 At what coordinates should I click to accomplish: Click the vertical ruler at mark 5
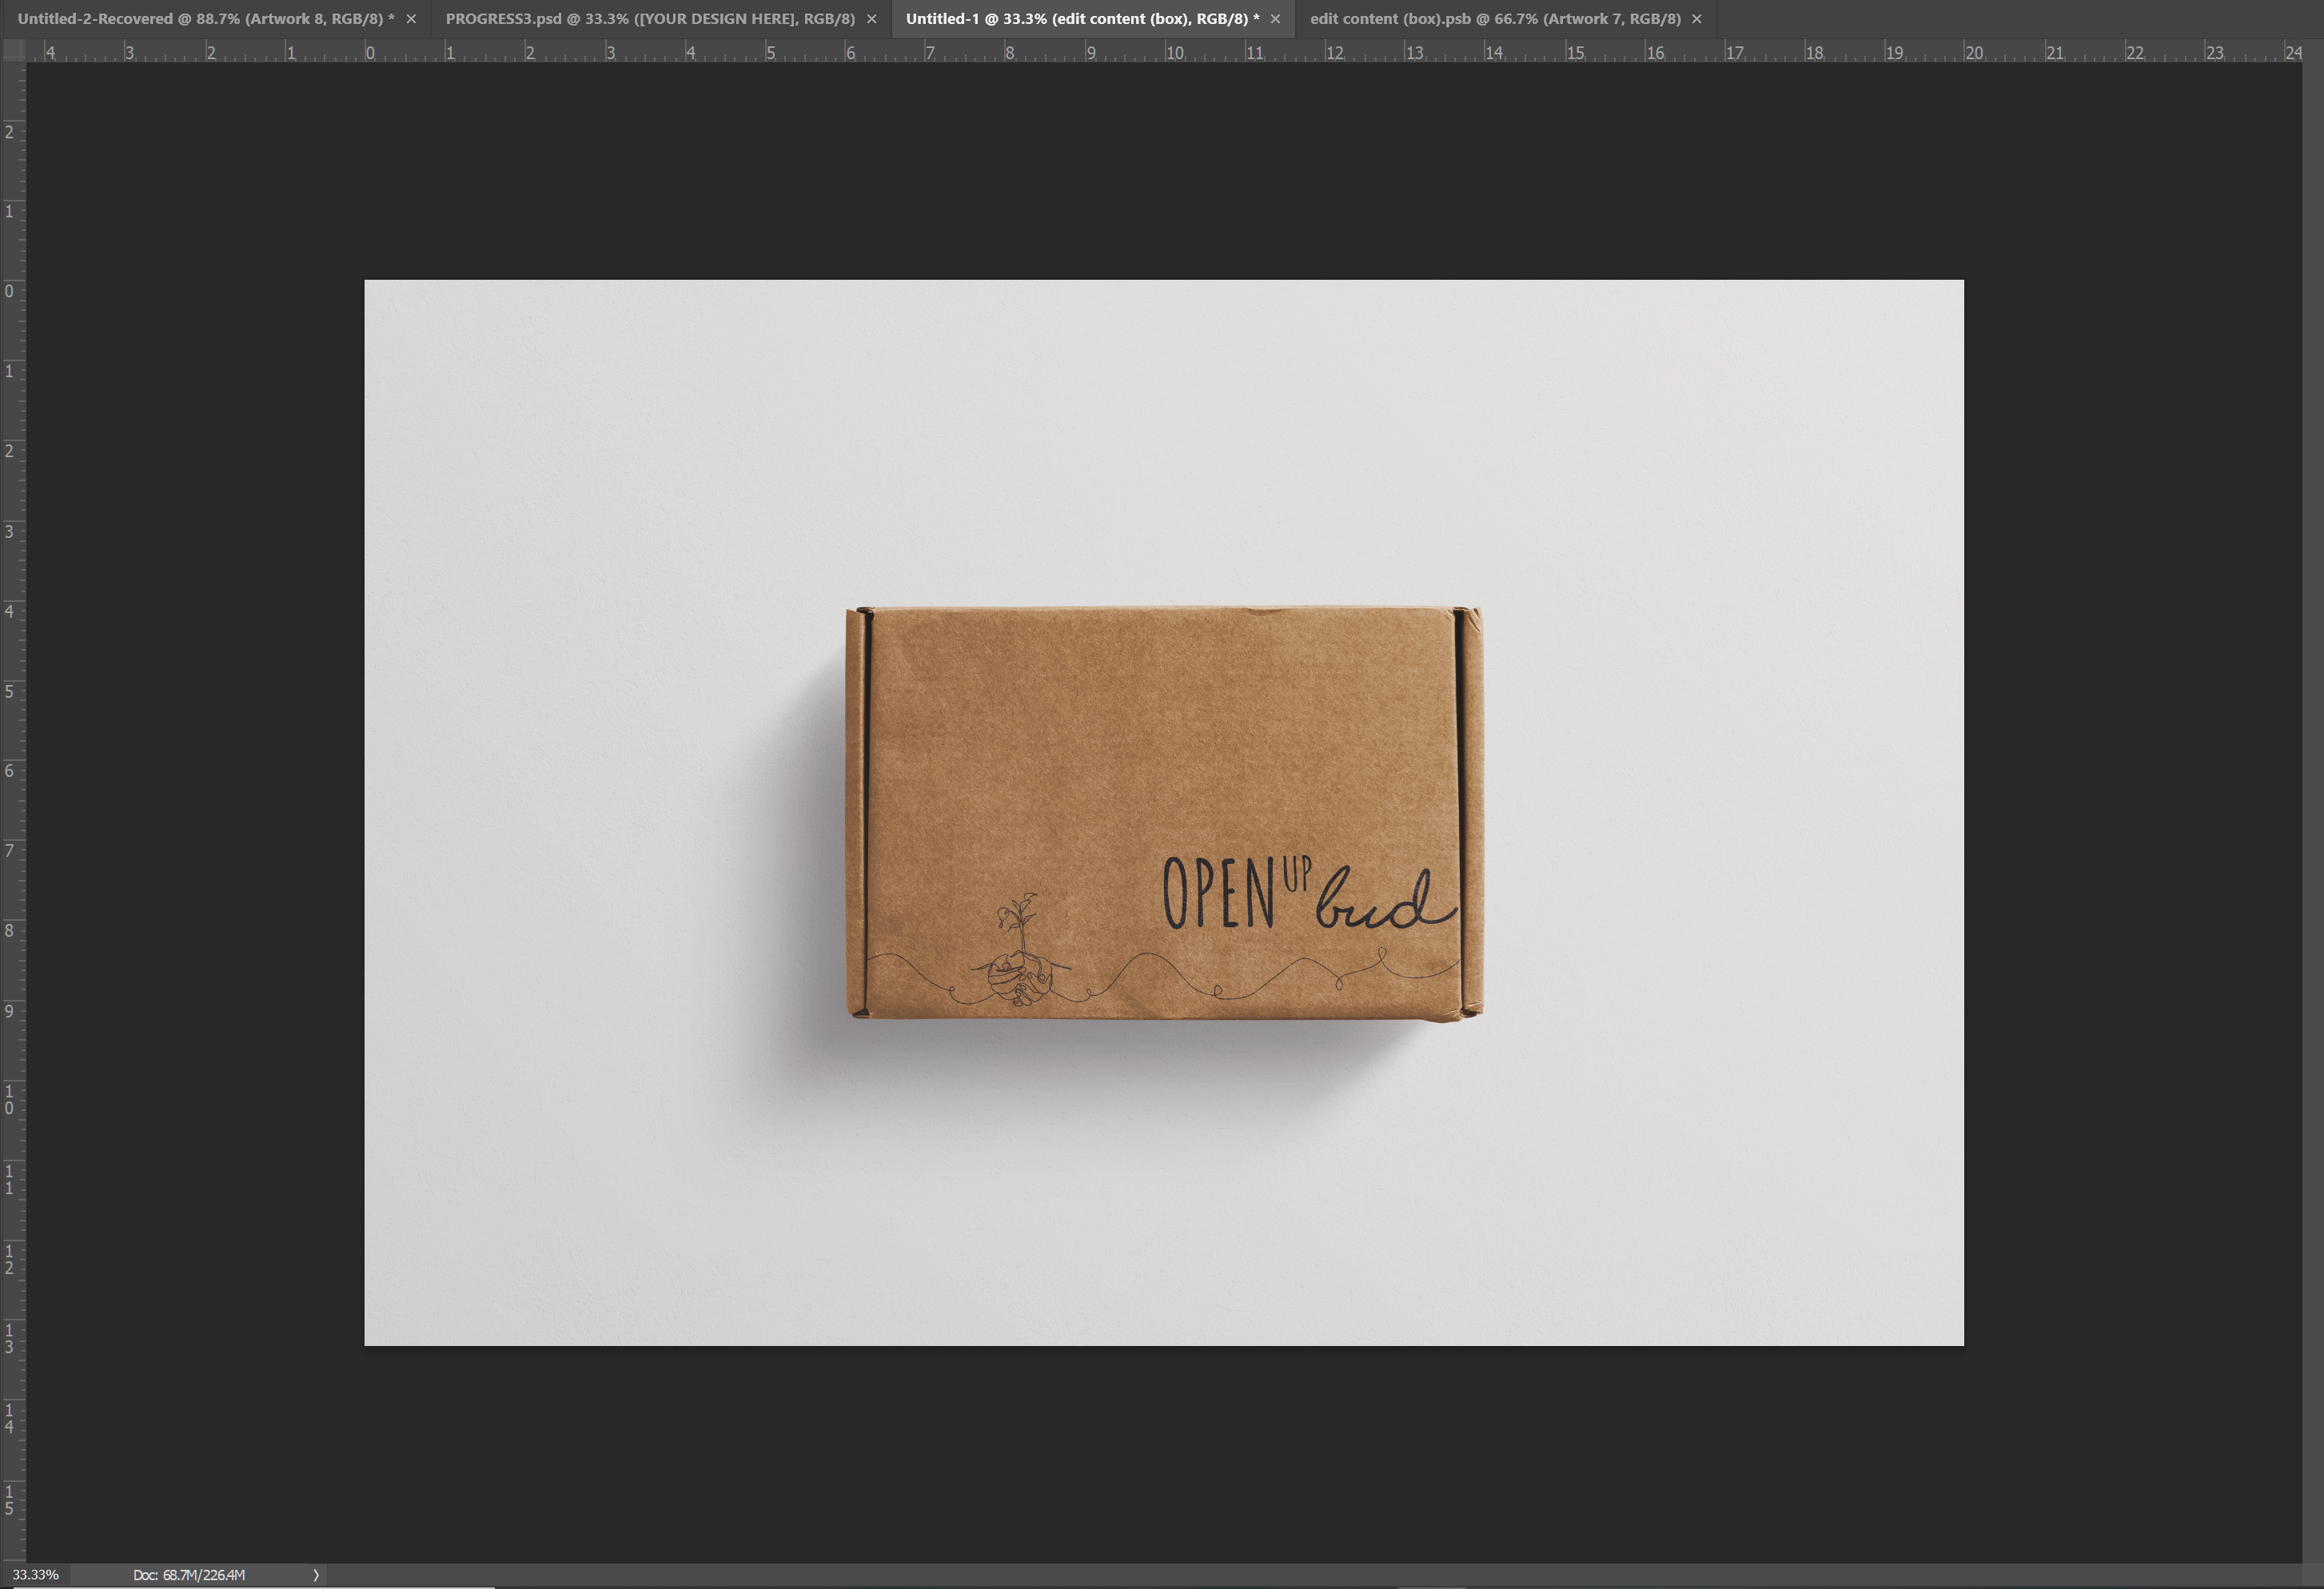coord(12,691)
